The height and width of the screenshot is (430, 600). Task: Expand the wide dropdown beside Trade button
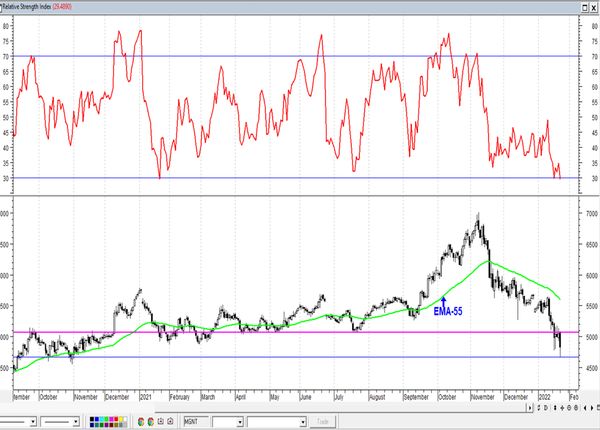[x=304, y=421]
